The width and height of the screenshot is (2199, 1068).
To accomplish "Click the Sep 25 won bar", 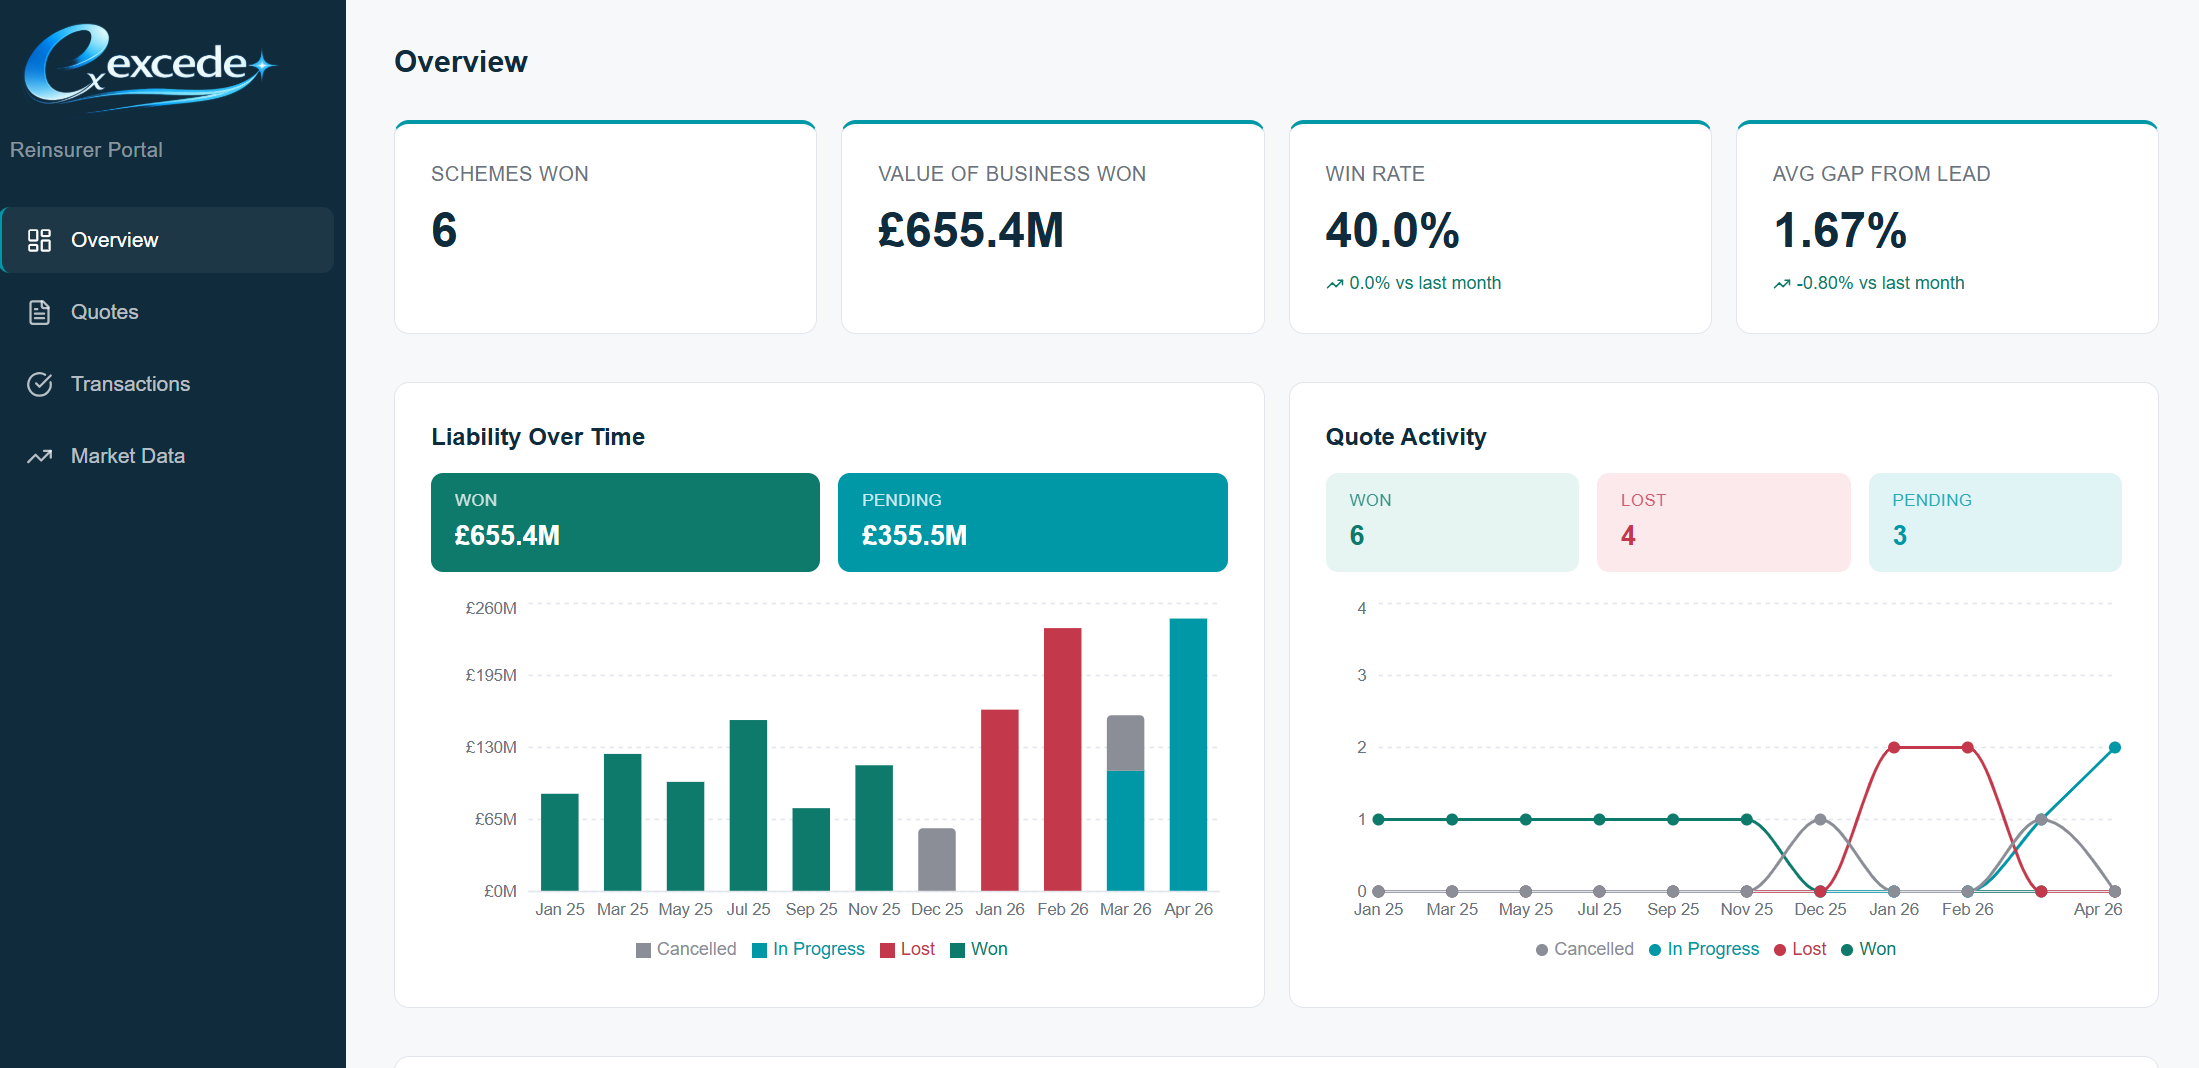I will [x=811, y=849].
